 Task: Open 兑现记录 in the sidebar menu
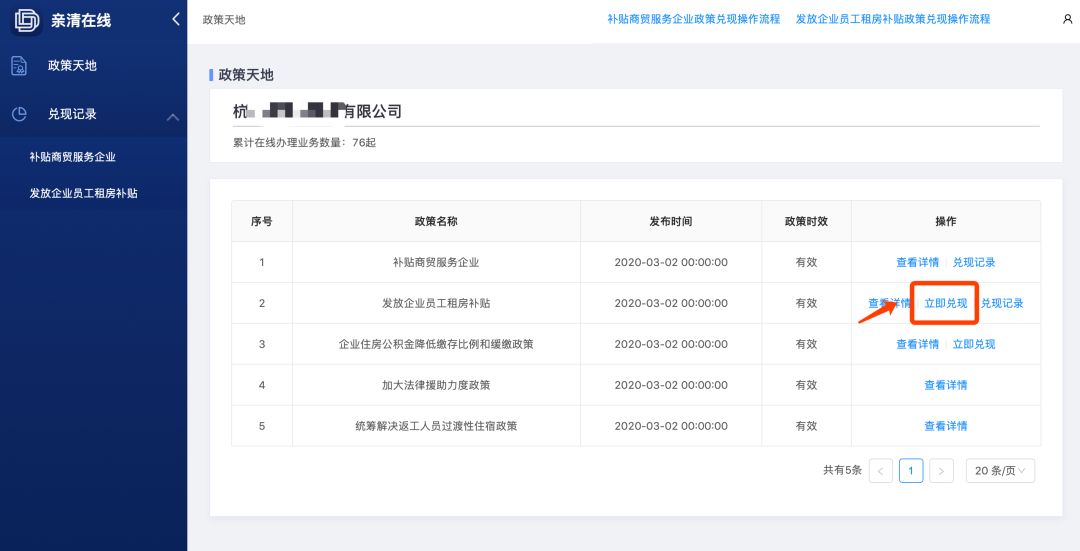point(72,114)
